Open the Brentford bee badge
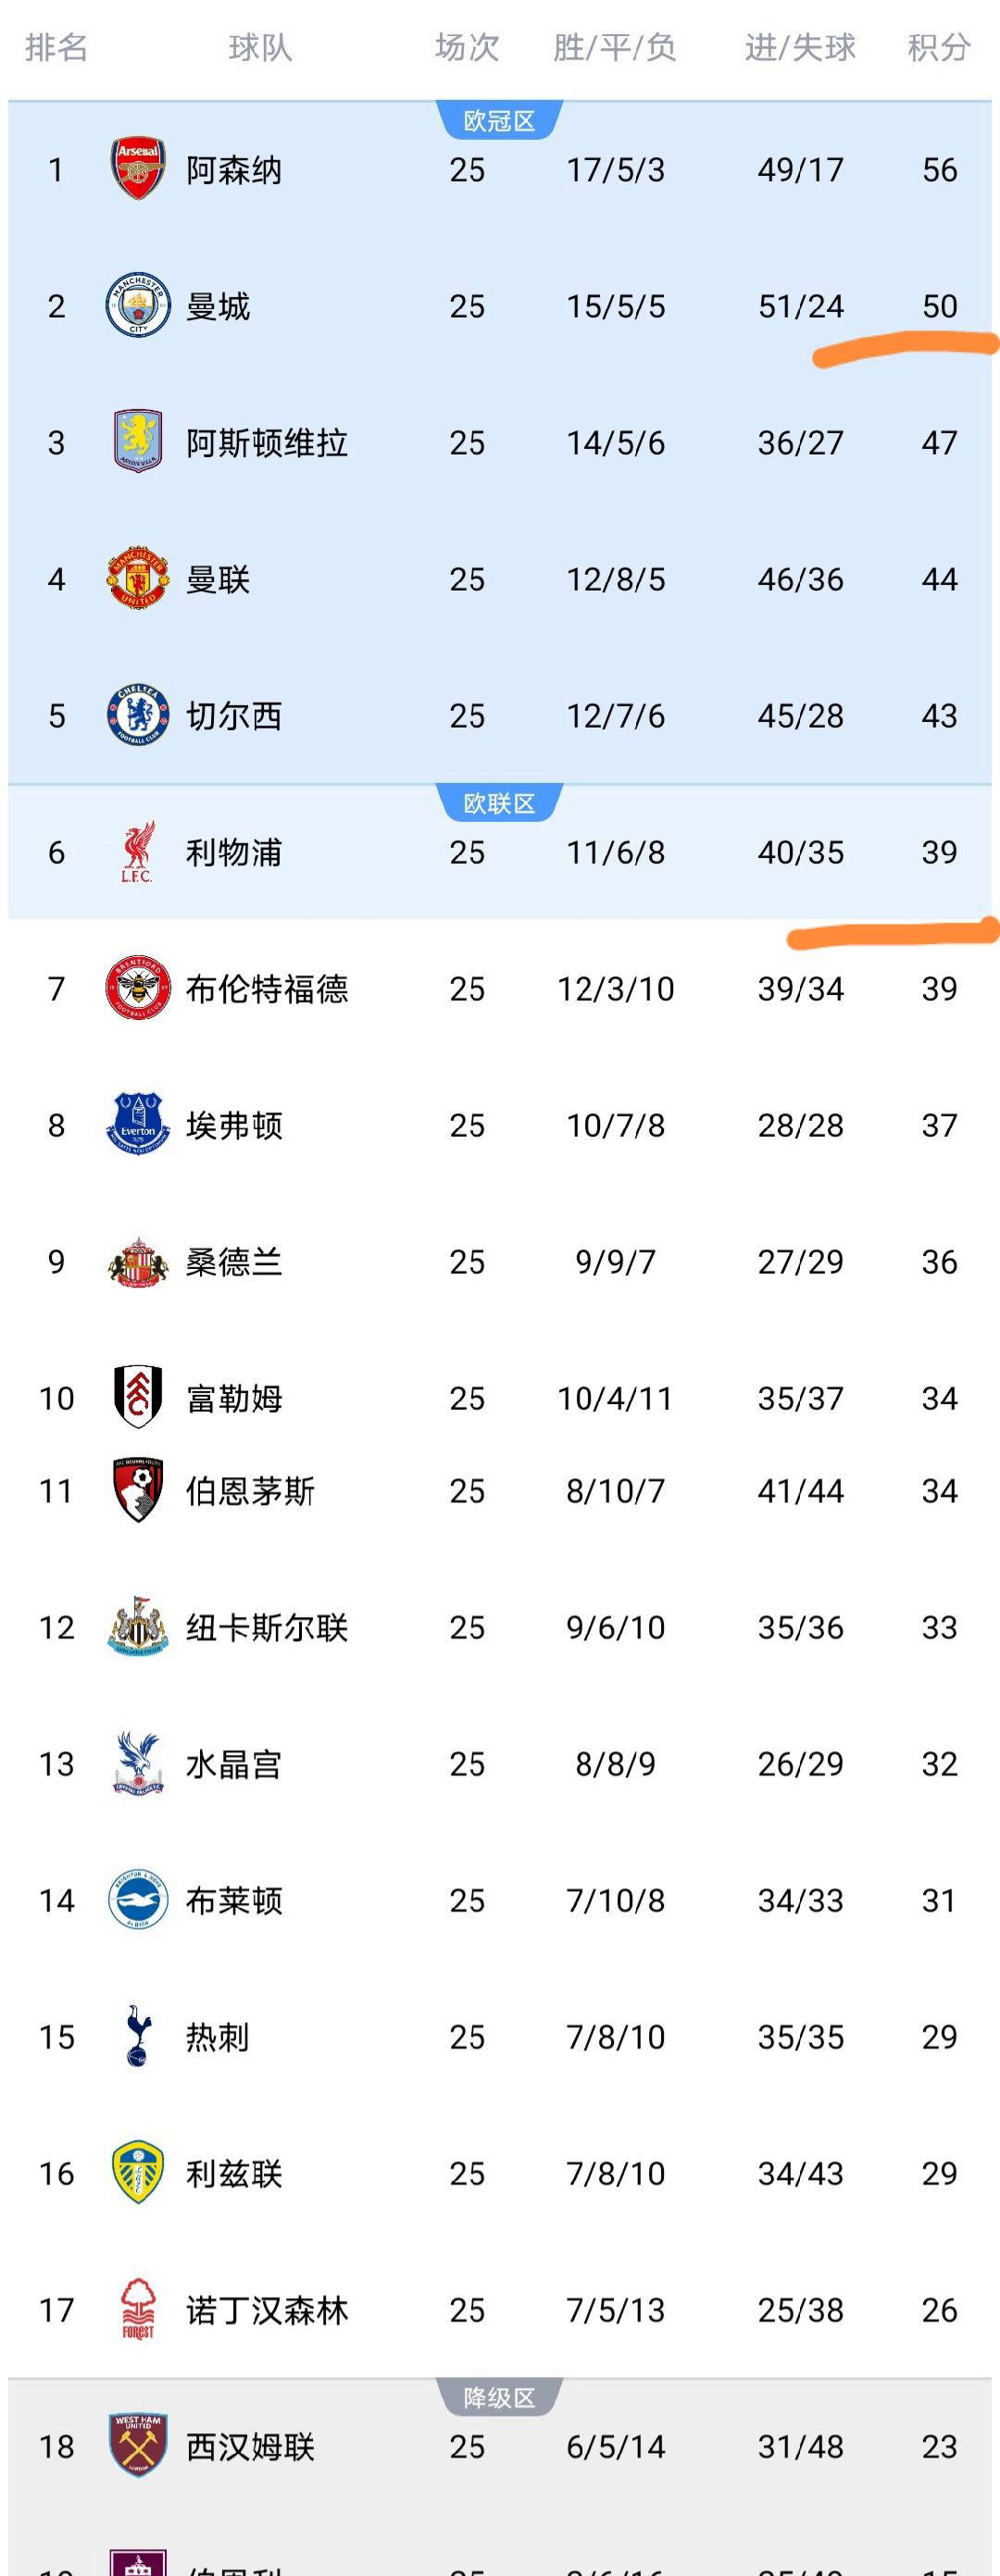1000x2576 pixels. pos(137,989)
